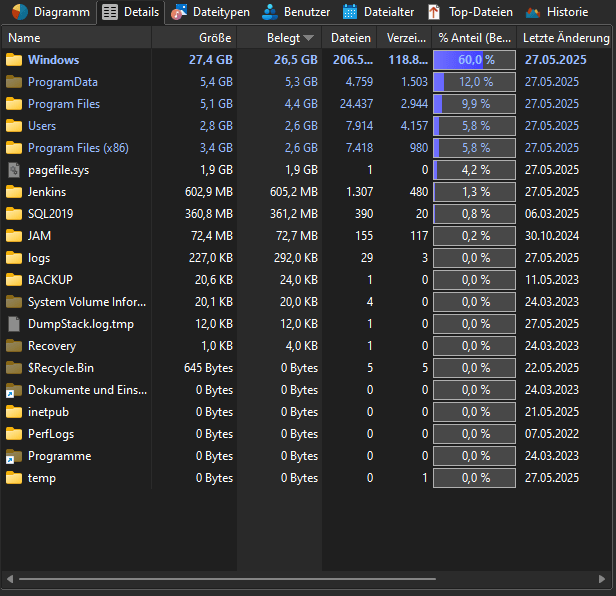Screen dimensions: 616x596
Task: Sort by Letzte Änderung column header
Action: pos(566,38)
